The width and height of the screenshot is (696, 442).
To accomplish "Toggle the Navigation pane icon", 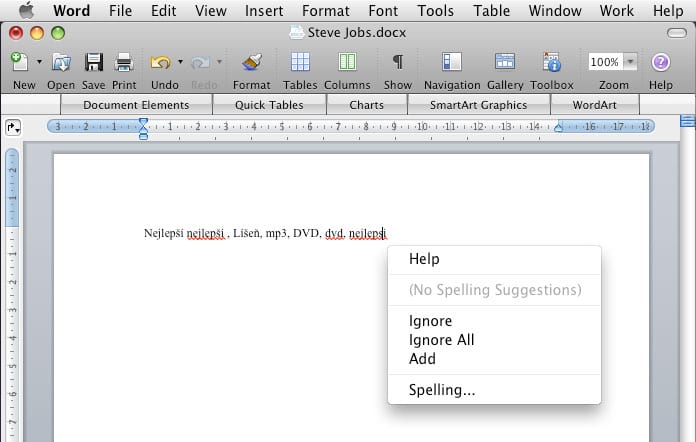I will 452,62.
